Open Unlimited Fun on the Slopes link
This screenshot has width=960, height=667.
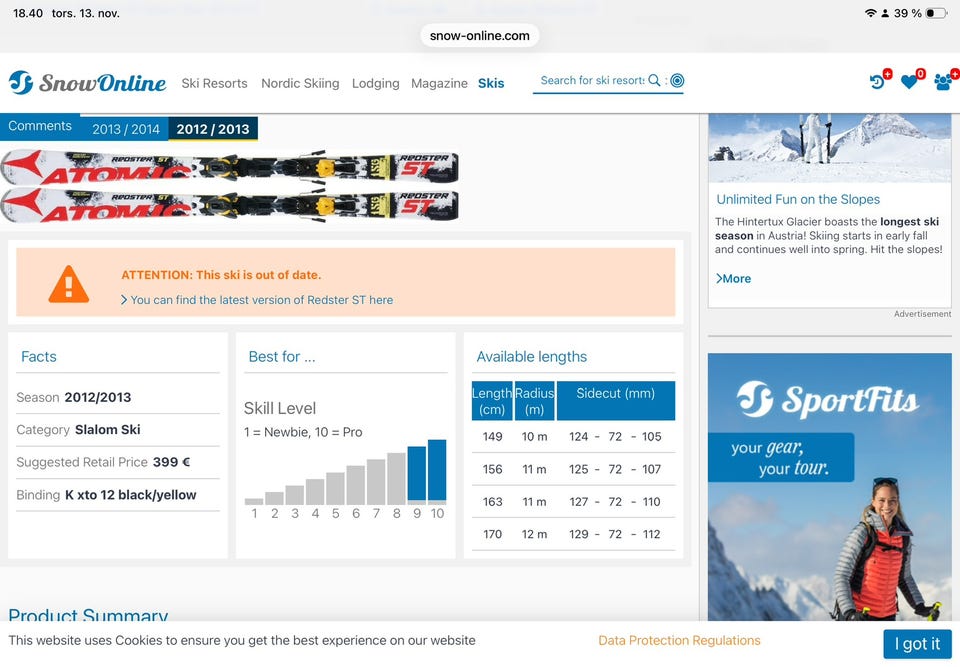tap(798, 199)
